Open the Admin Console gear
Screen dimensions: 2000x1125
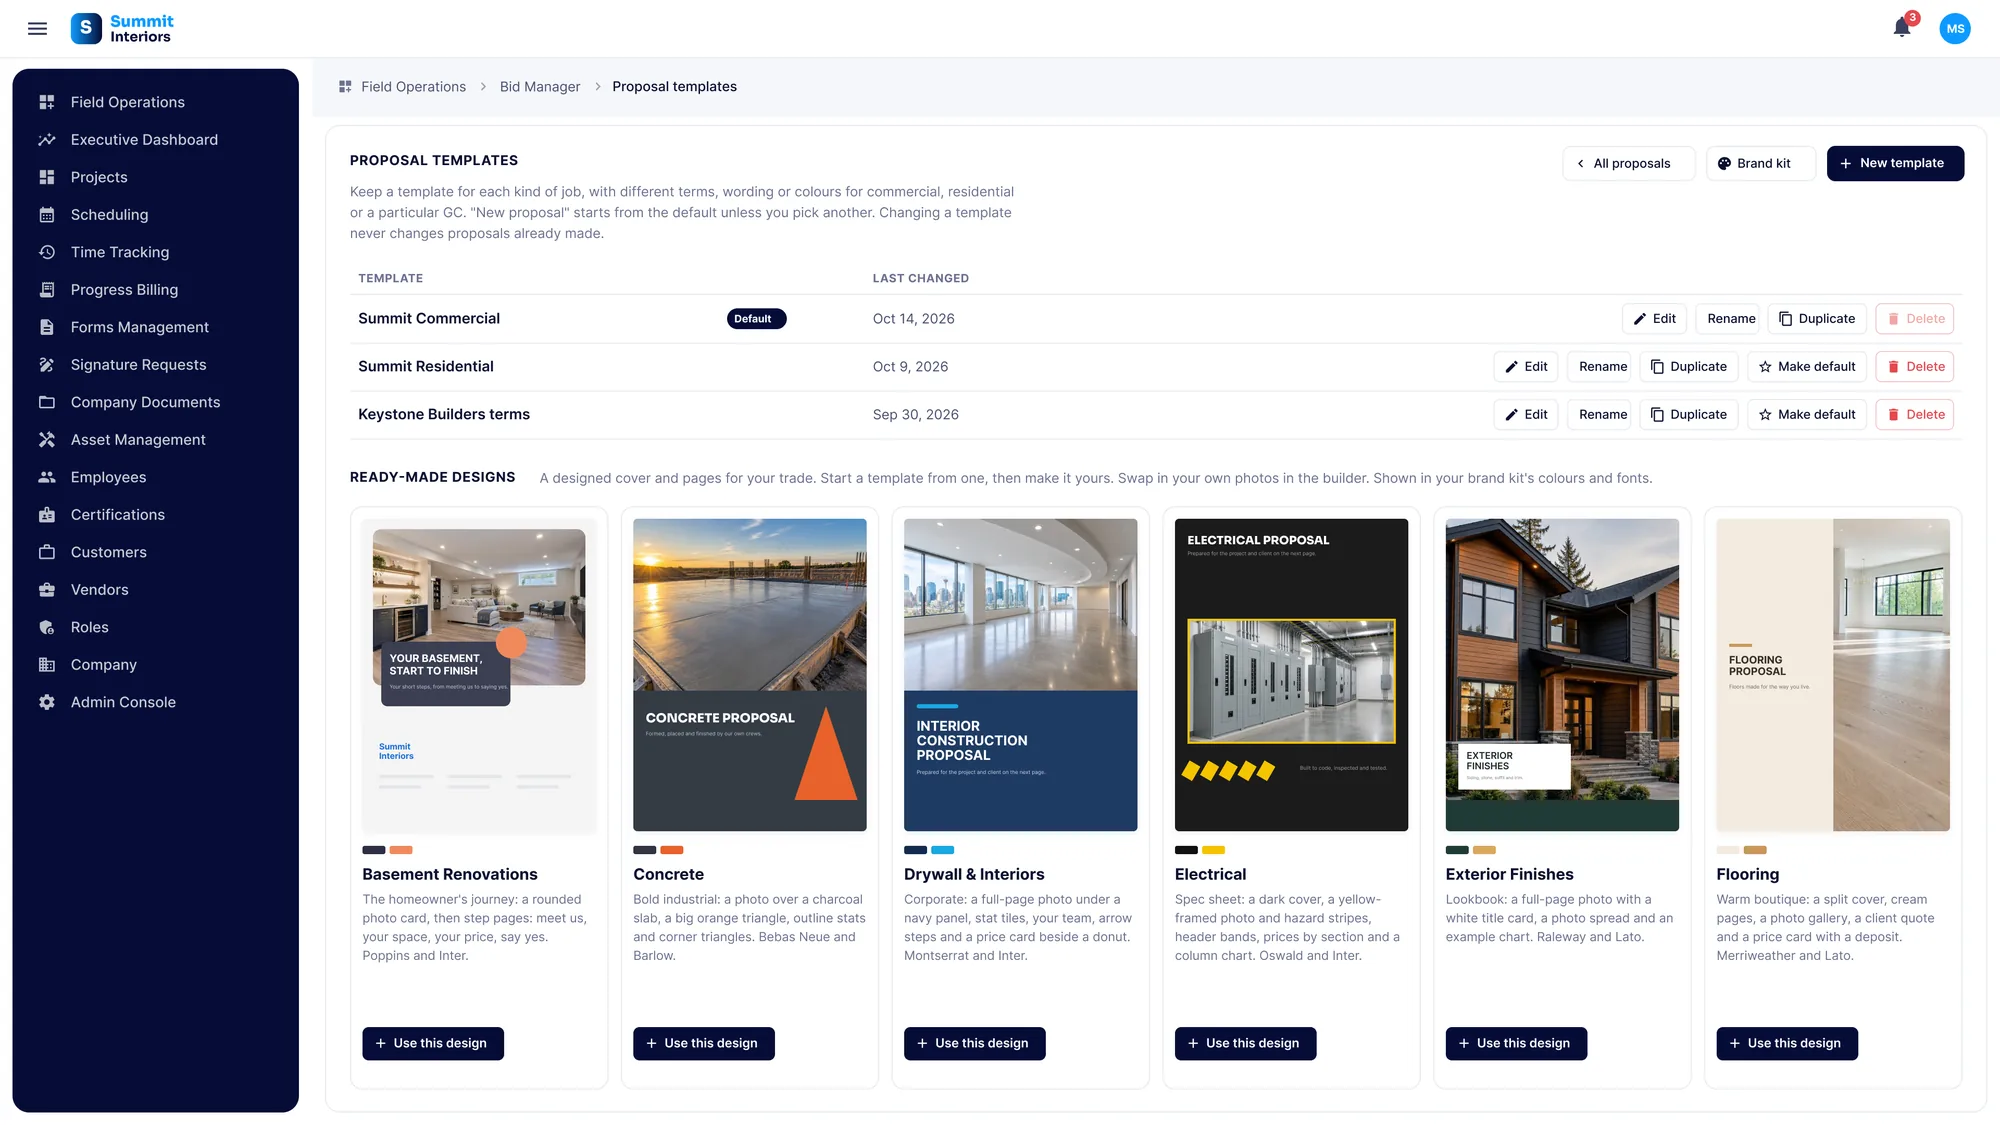click(47, 702)
